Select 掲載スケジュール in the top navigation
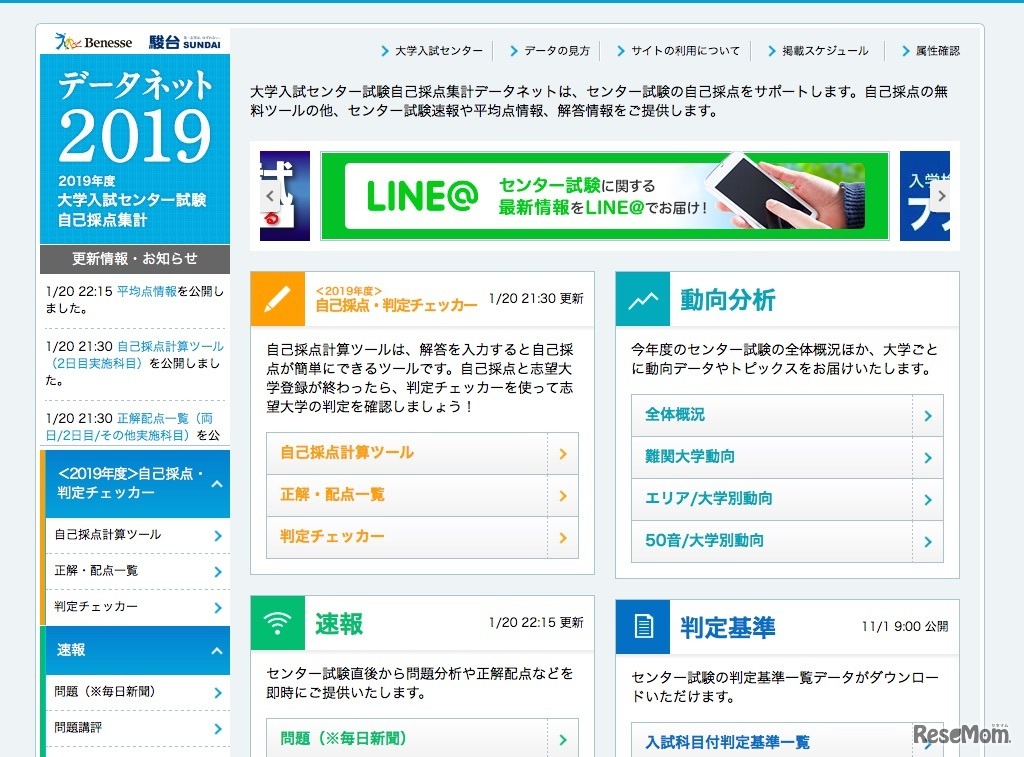1024x757 pixels. (x=828, y=50)
